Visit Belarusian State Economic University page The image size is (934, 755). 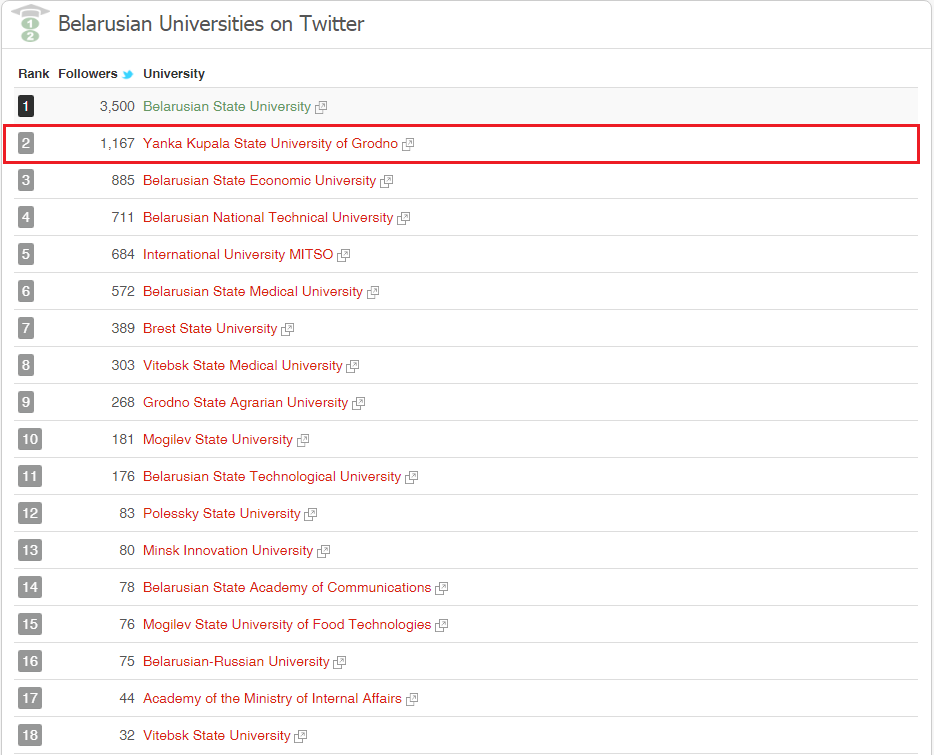pos(260,181)
